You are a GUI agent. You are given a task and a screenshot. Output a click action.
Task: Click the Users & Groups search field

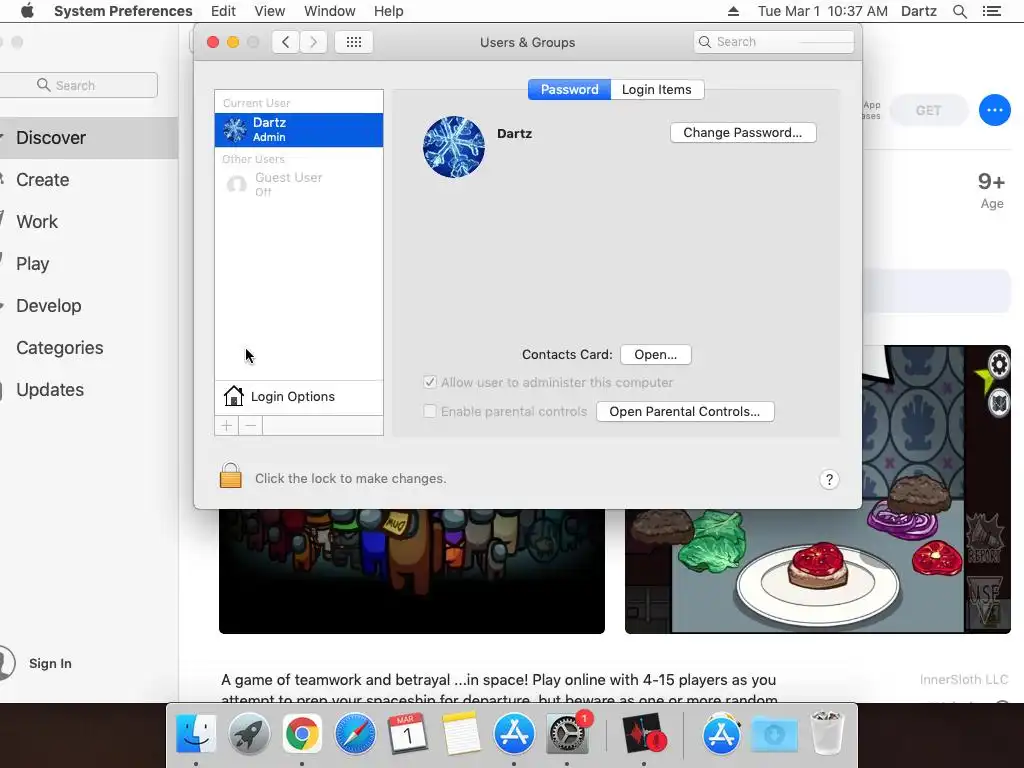pyautogui.click(x=774, y=42)
